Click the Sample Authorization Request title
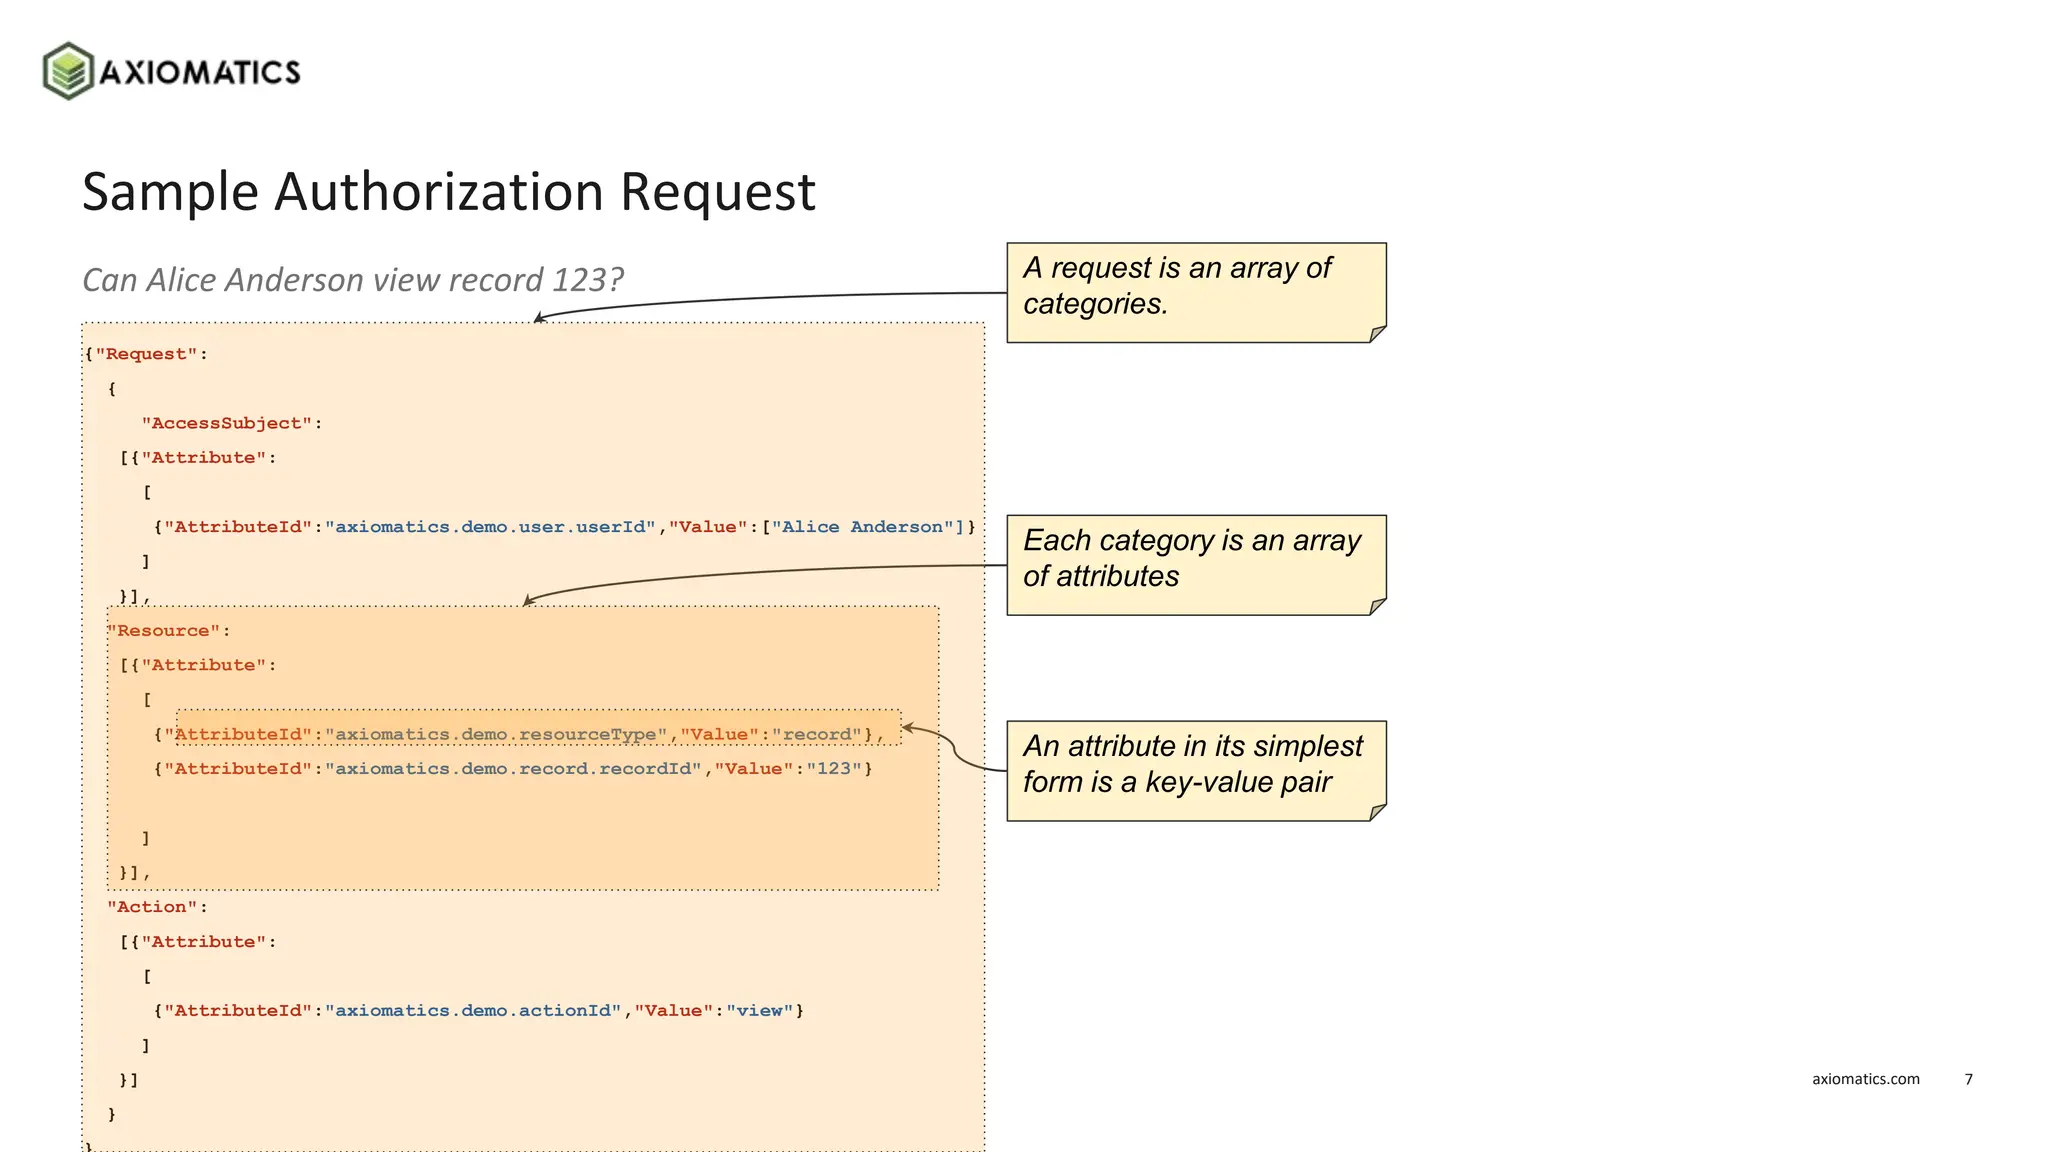This screenshot has width=2048, height=1152. (x=448, y=191)
